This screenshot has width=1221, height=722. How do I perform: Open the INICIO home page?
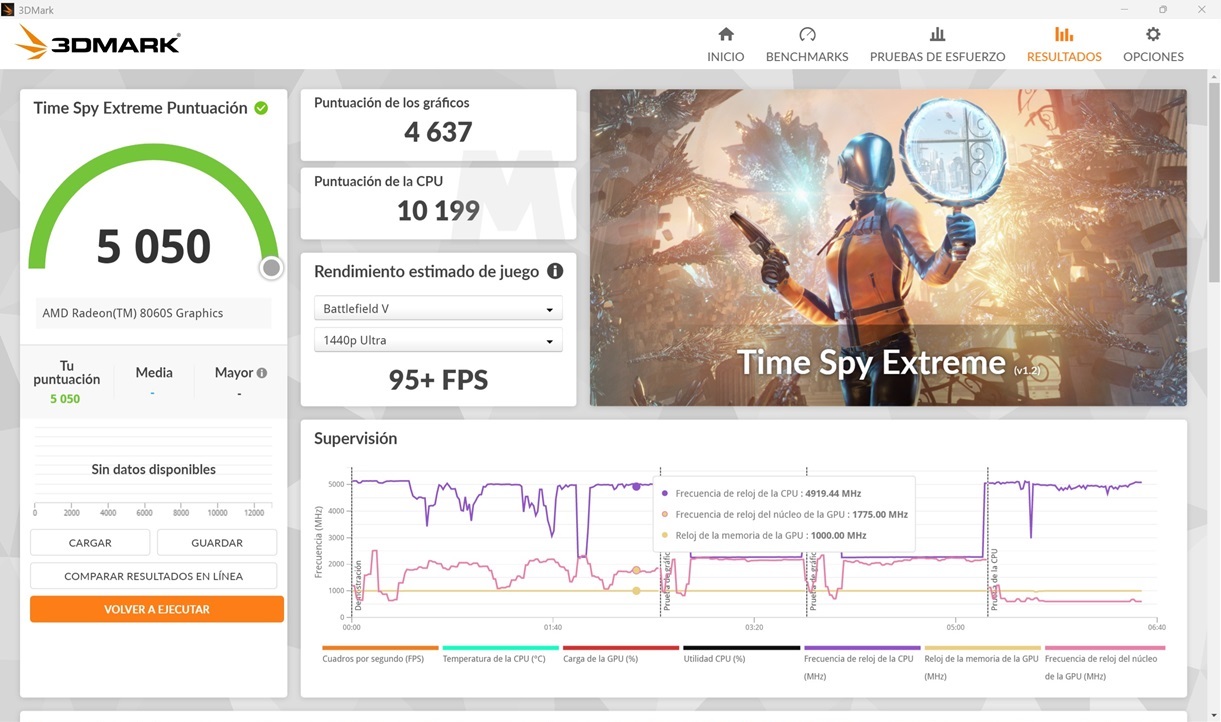point(725,43)
